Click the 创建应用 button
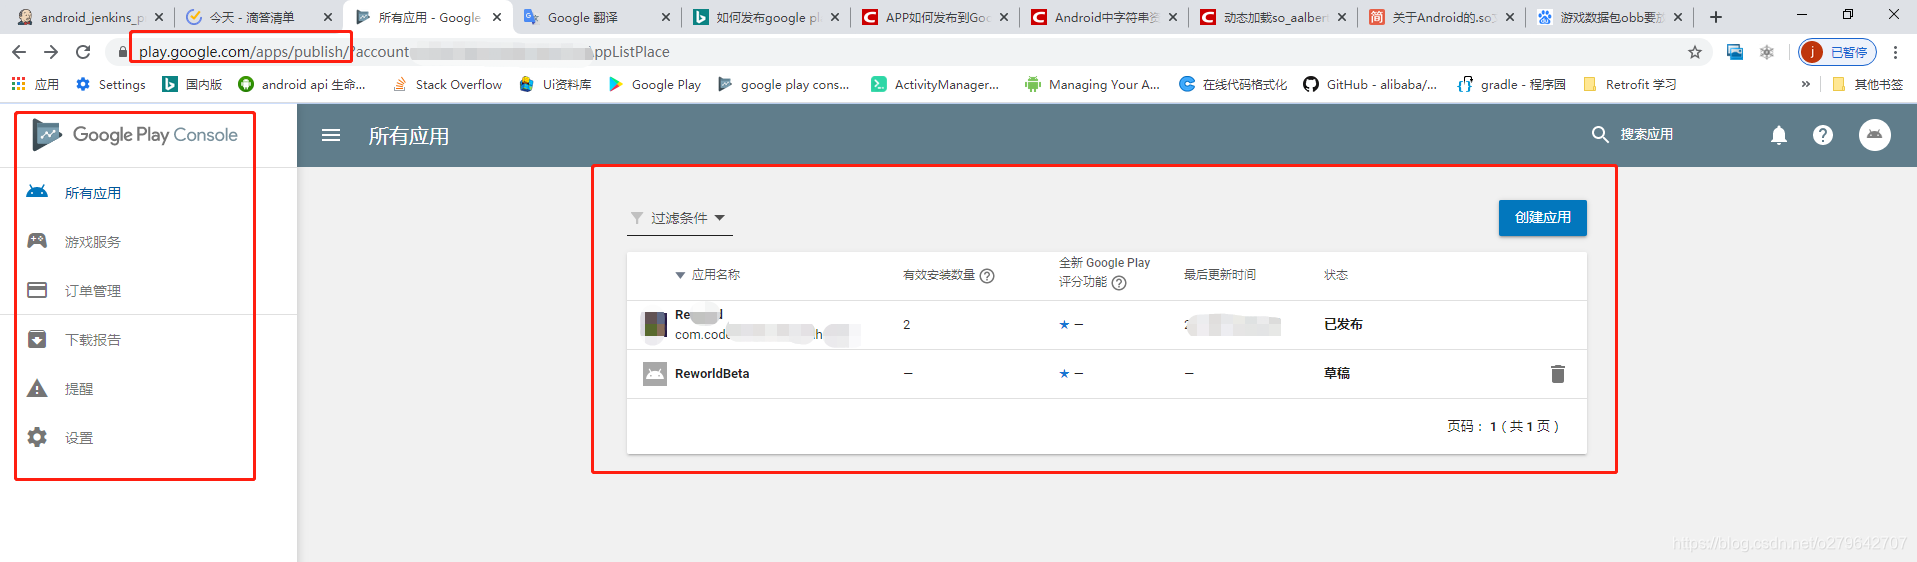This screenshot has width=1917, height=562. click(1542, 218)
